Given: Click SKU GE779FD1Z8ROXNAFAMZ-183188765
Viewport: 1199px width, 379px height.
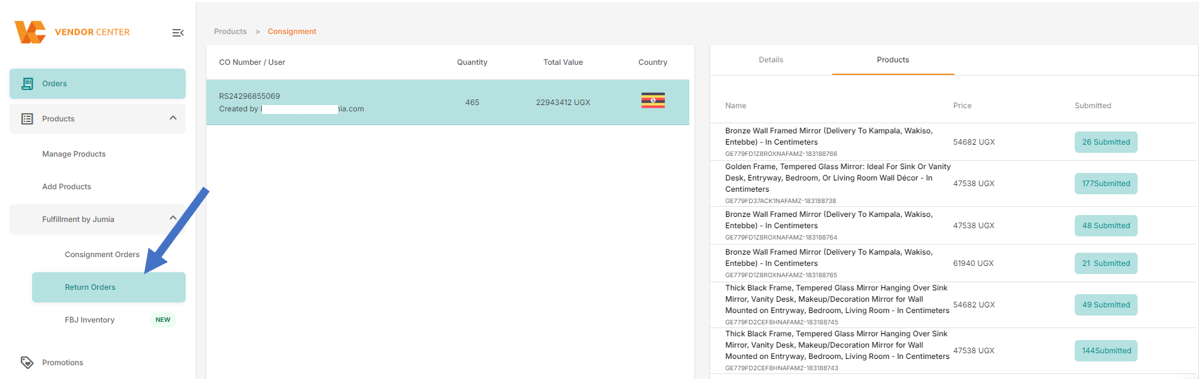Looking at the screenshot, I should pyautogui.click(x=781, y=275).
